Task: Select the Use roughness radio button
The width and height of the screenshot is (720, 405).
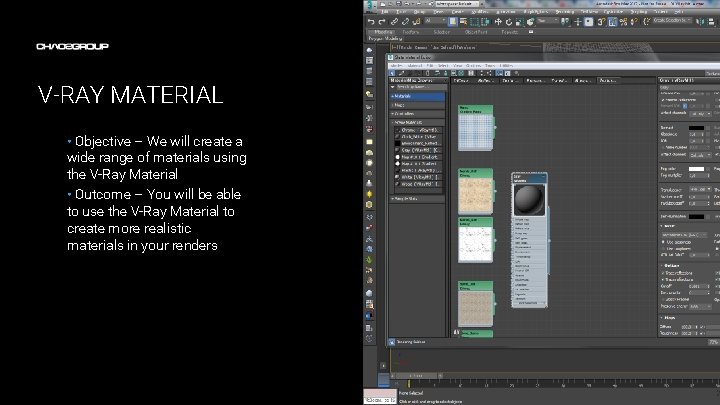Action: [663, 248]
